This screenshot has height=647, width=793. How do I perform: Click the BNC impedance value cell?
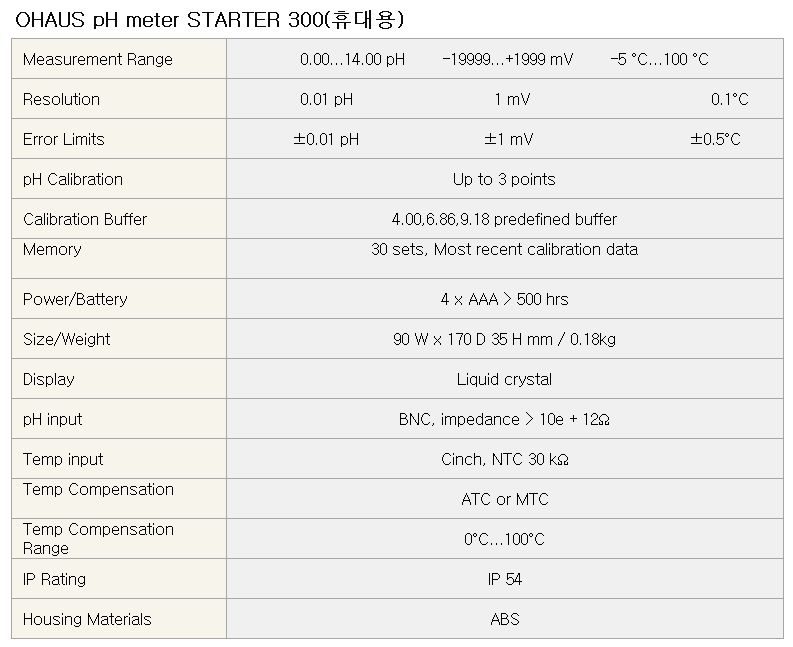(x=504, y=419)
